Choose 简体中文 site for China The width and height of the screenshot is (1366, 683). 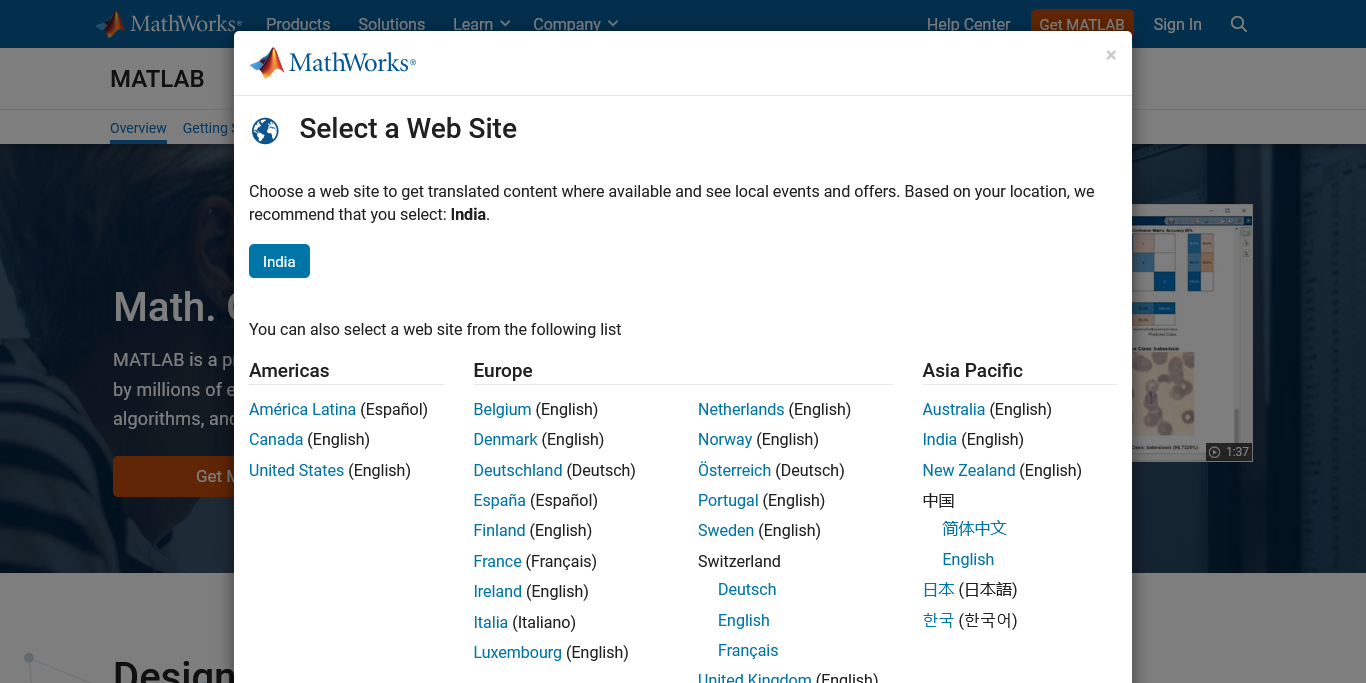click(974, 529)
